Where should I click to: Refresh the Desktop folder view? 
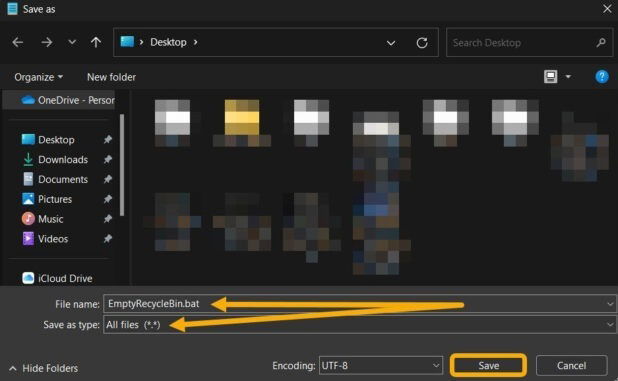coord(422,43)
